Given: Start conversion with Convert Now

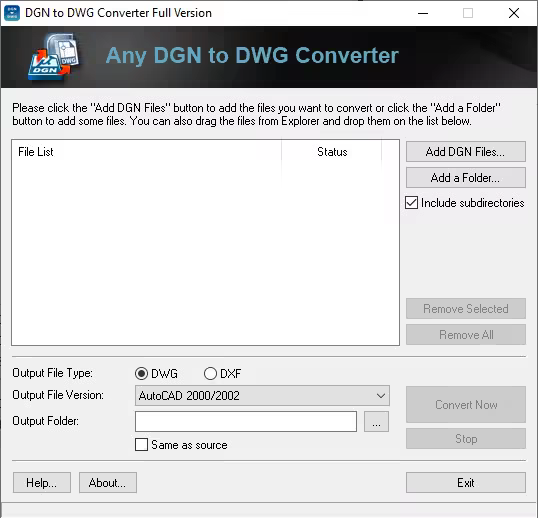Looking at the screenshot, I should click(x=466, y=404).
